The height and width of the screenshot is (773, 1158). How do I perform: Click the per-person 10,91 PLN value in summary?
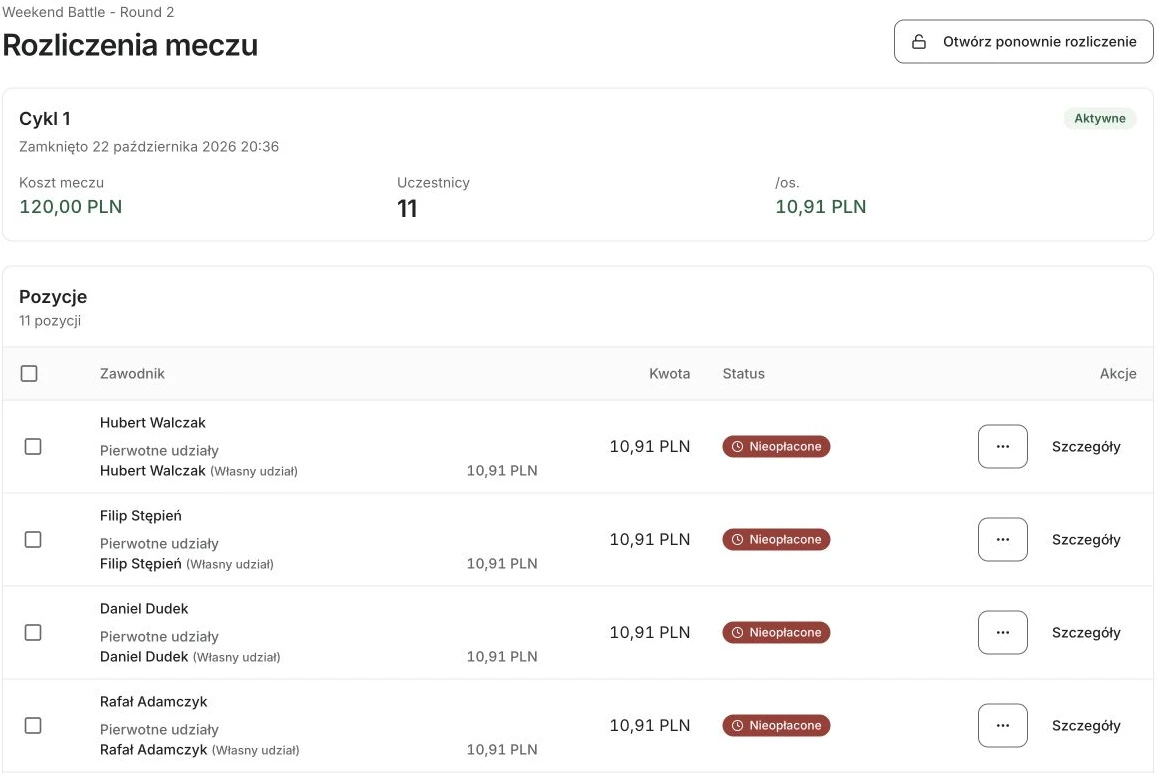click(820, 207)
